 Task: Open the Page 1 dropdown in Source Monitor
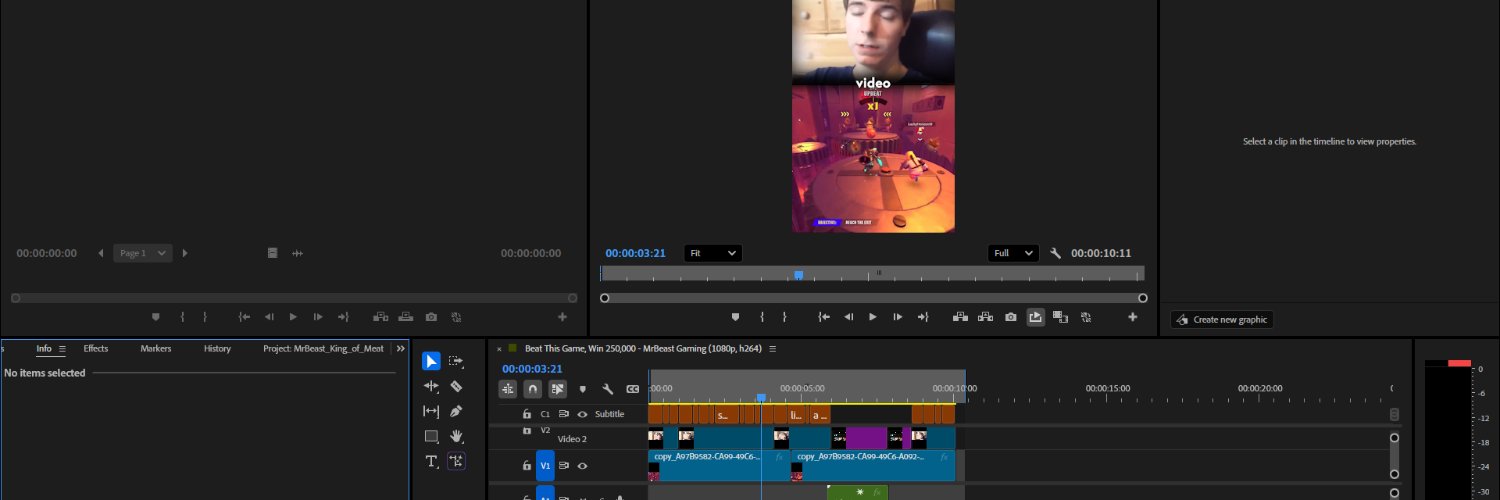143,253
